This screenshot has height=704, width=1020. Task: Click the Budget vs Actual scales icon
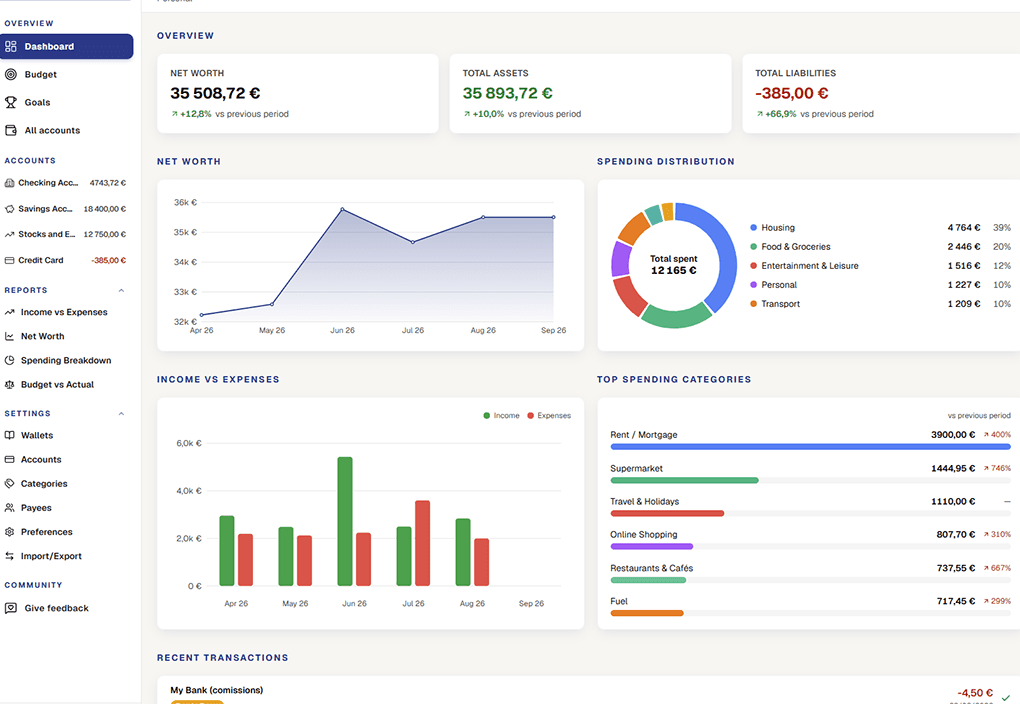click(x=9, y=385)
